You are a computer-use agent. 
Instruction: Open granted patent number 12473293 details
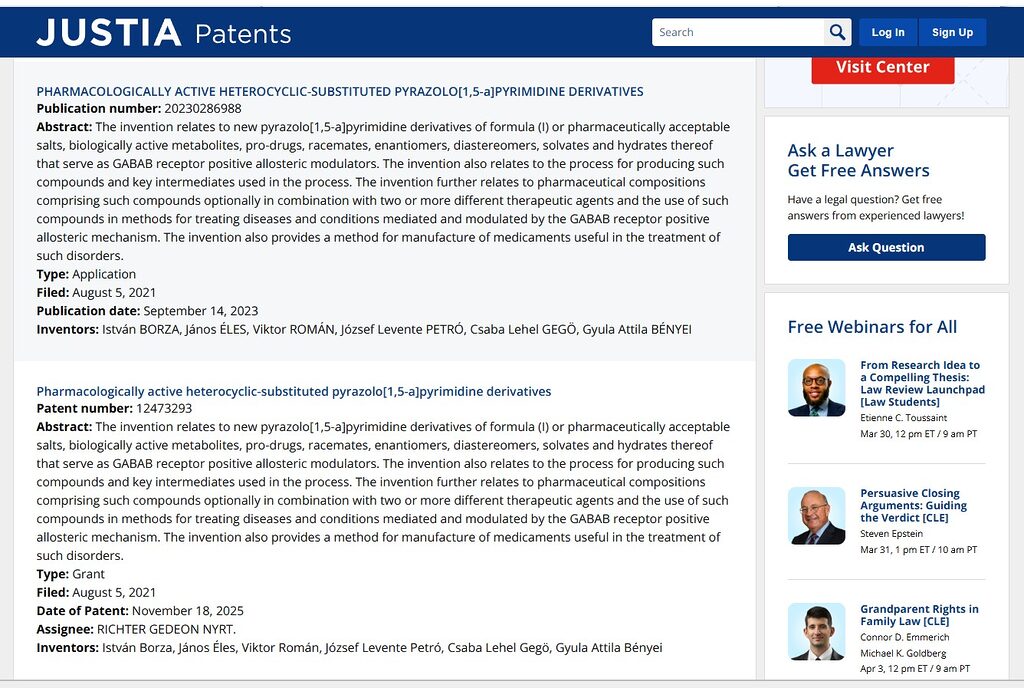294,391
